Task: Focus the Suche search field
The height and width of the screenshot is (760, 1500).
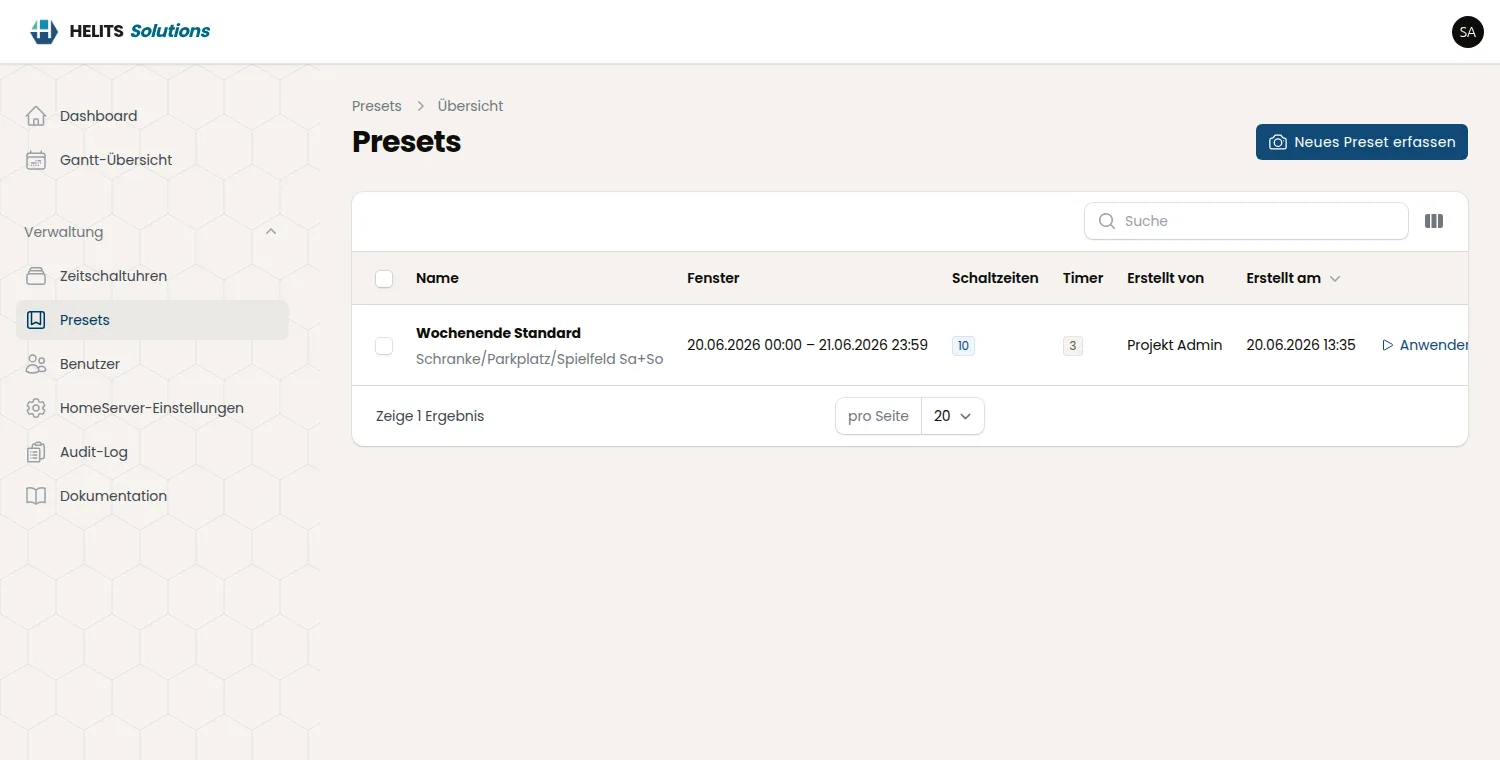Action: coord(1246,221)
